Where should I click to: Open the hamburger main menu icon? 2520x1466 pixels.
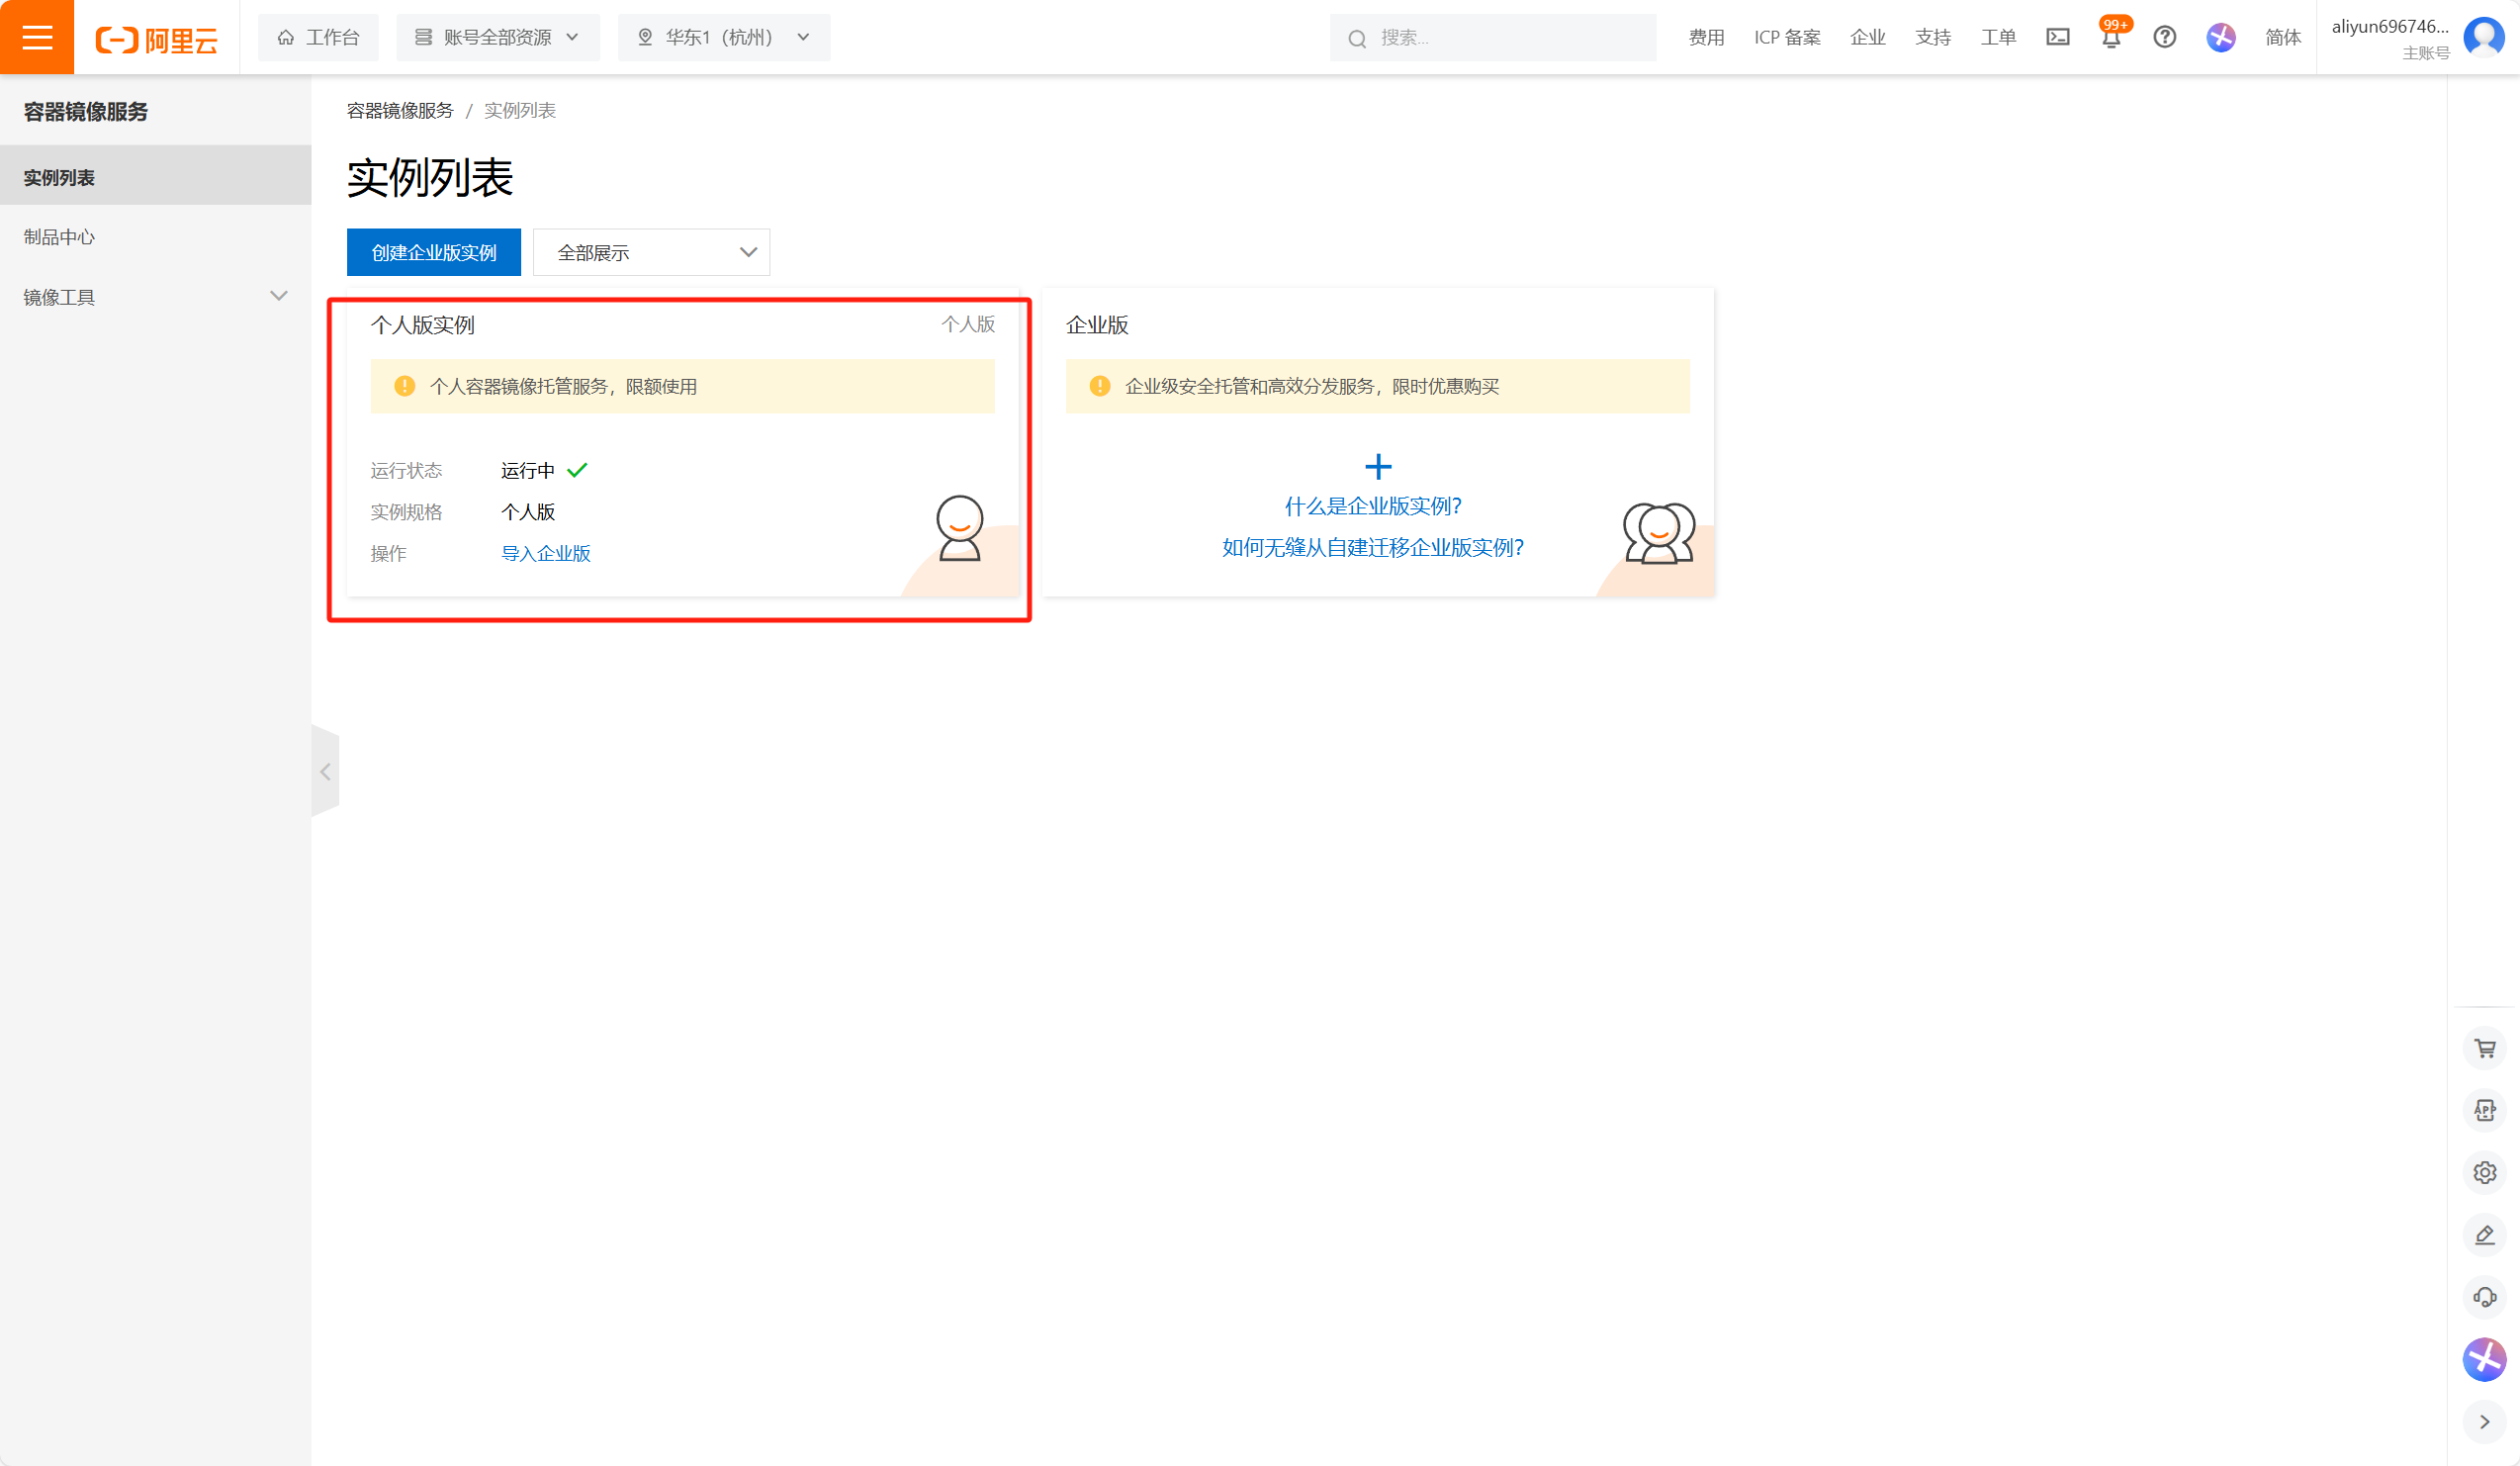37,37
